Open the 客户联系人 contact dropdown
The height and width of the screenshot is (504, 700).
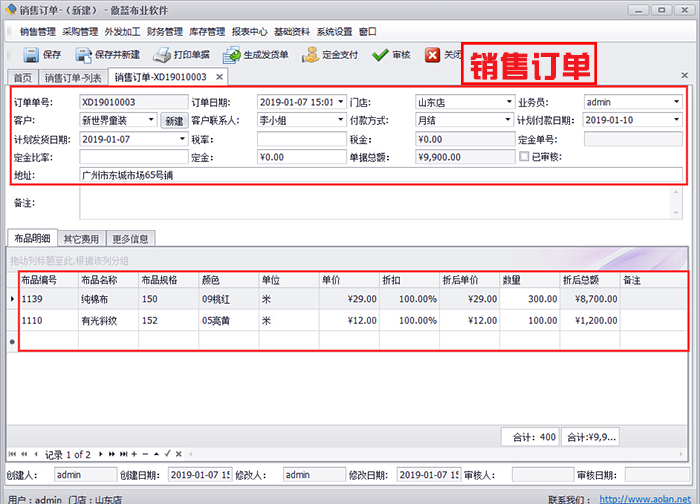(343, 120)
